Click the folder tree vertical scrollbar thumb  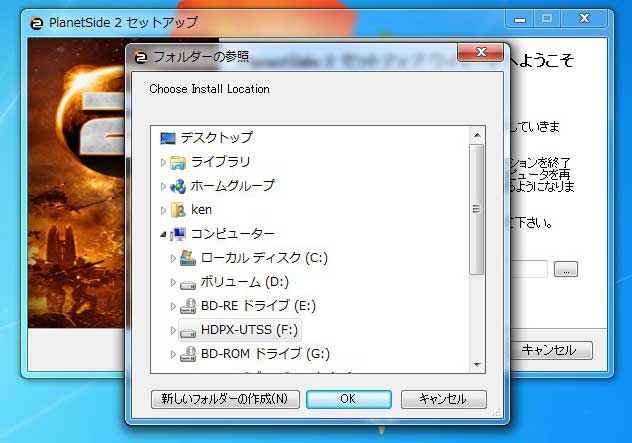[477, 209]
